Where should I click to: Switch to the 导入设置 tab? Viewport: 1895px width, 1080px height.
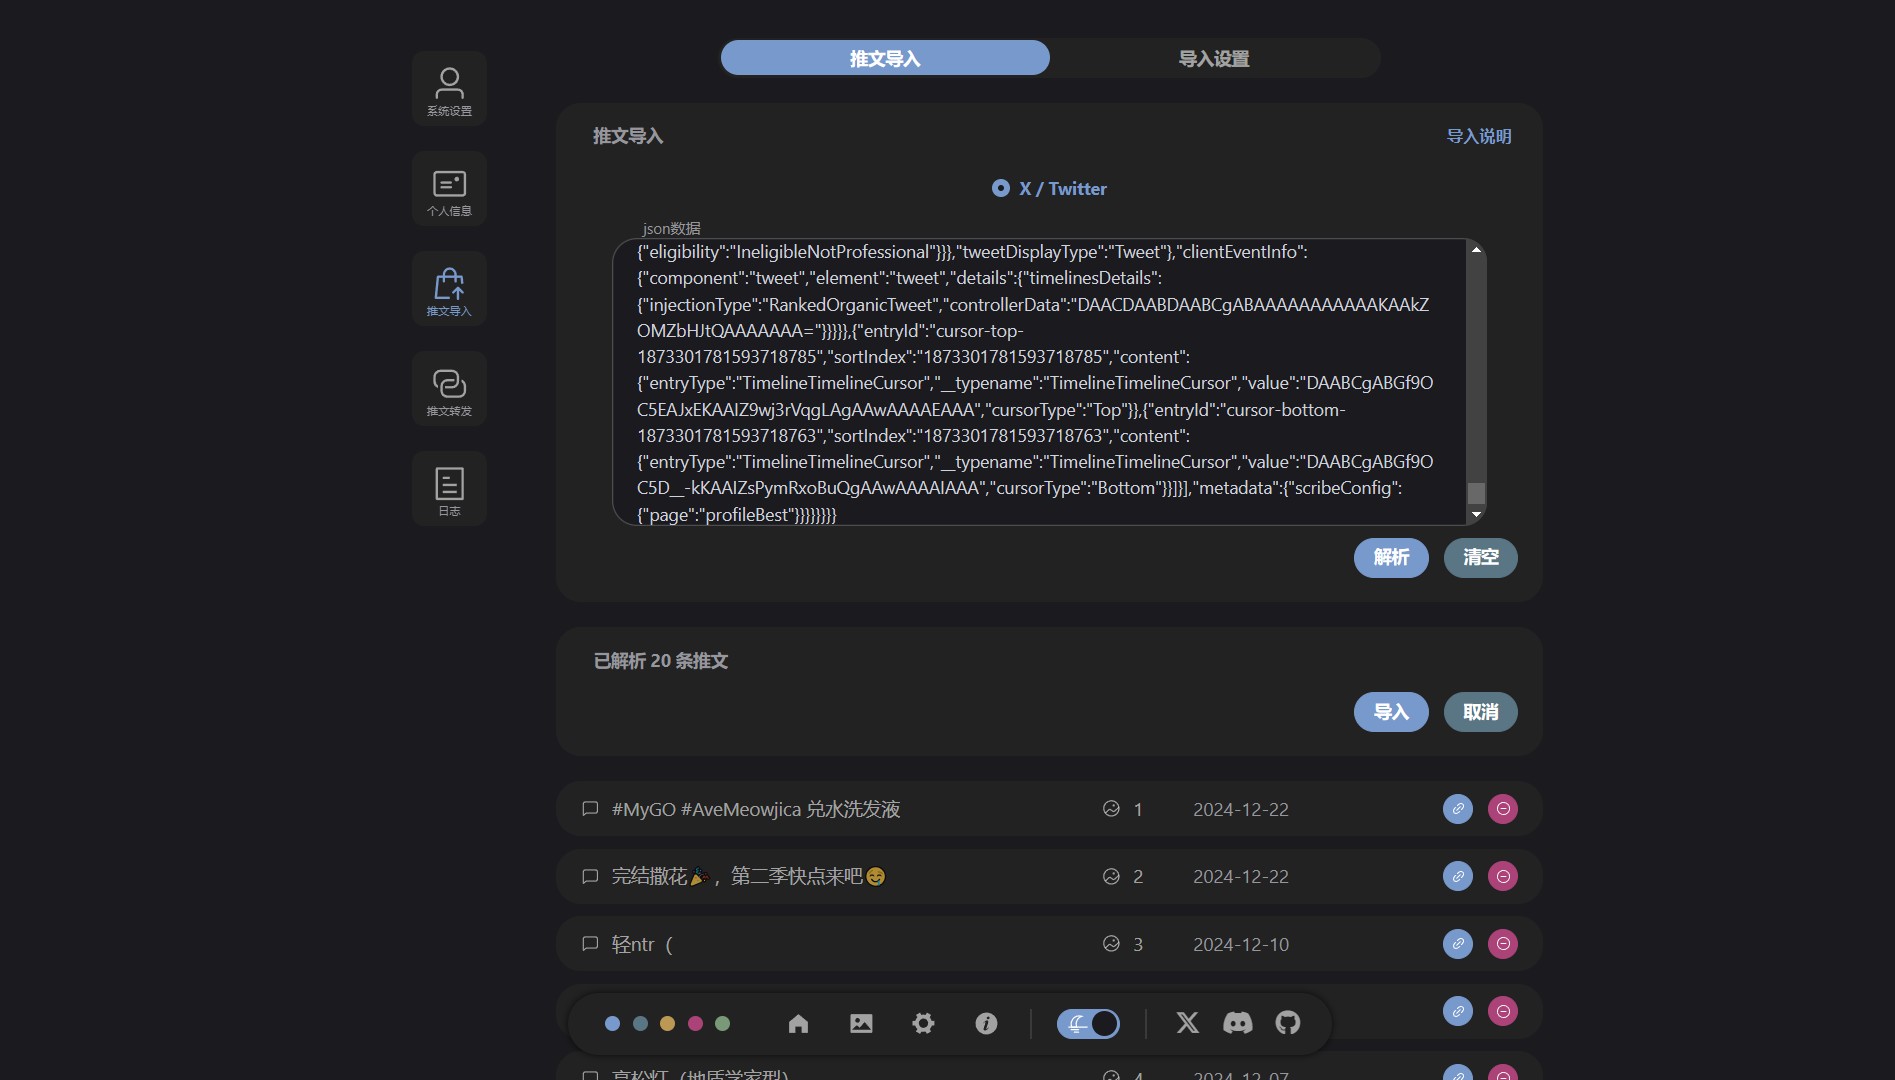tap(1214, 59)
